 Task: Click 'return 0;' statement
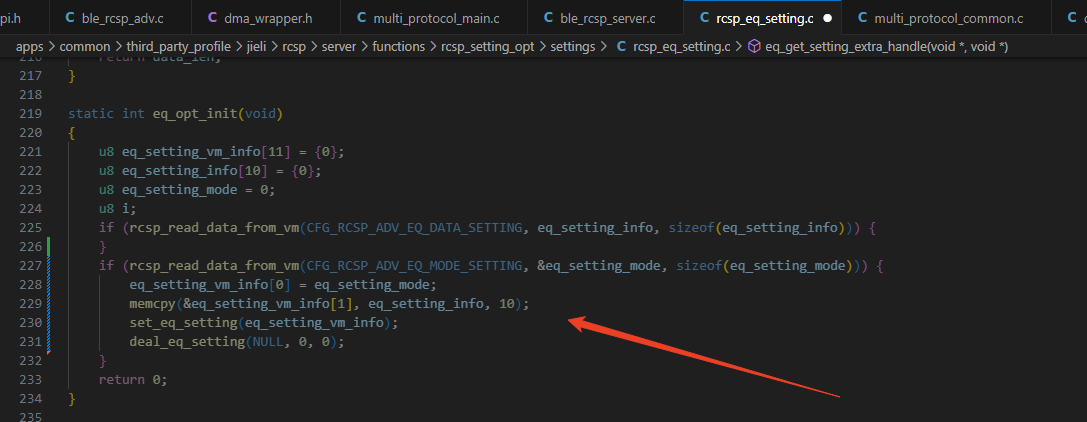133,379
